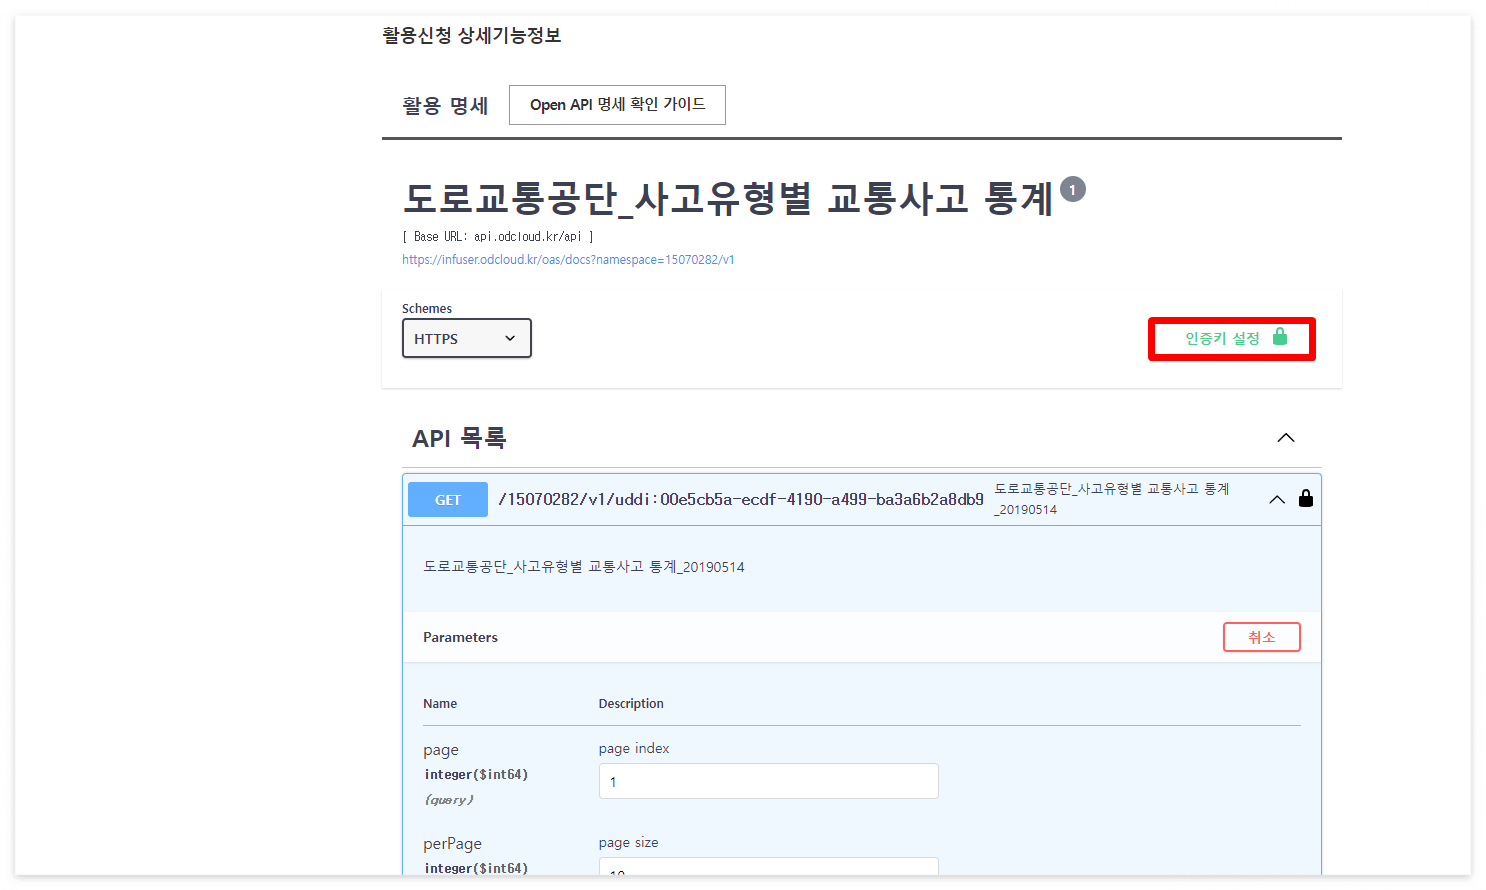This screenshot has height=890, width=1486.
Task: Click the green lock icon in 인증키 설정
Action: point(1280,337)
